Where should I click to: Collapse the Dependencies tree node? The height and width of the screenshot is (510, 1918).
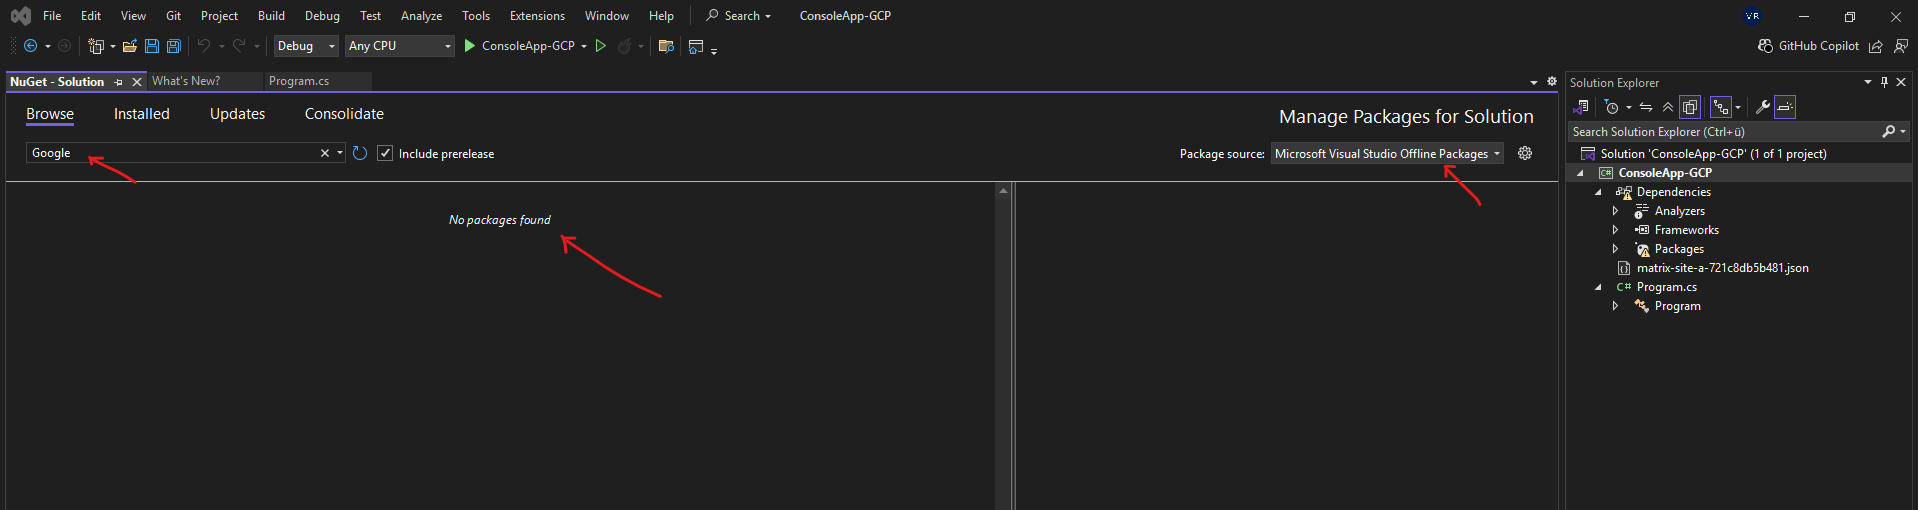tap(1598, 192)
